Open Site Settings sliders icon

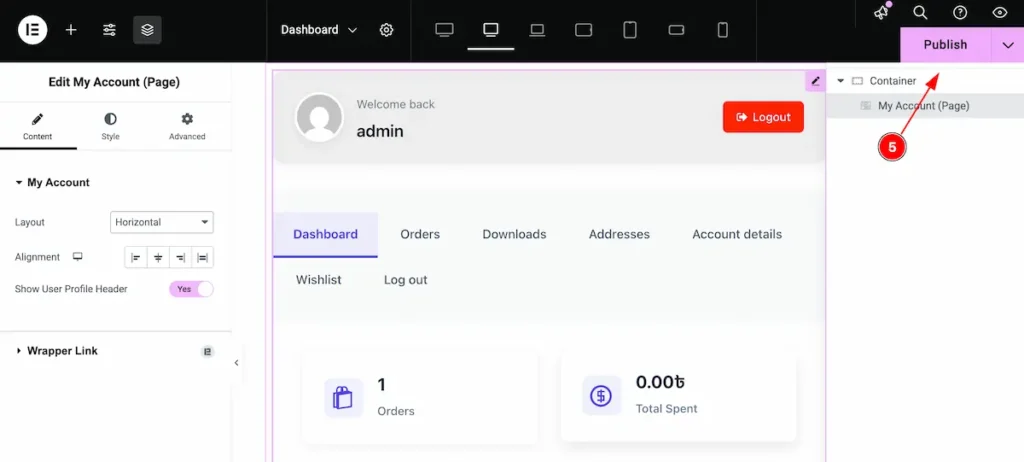109,30
